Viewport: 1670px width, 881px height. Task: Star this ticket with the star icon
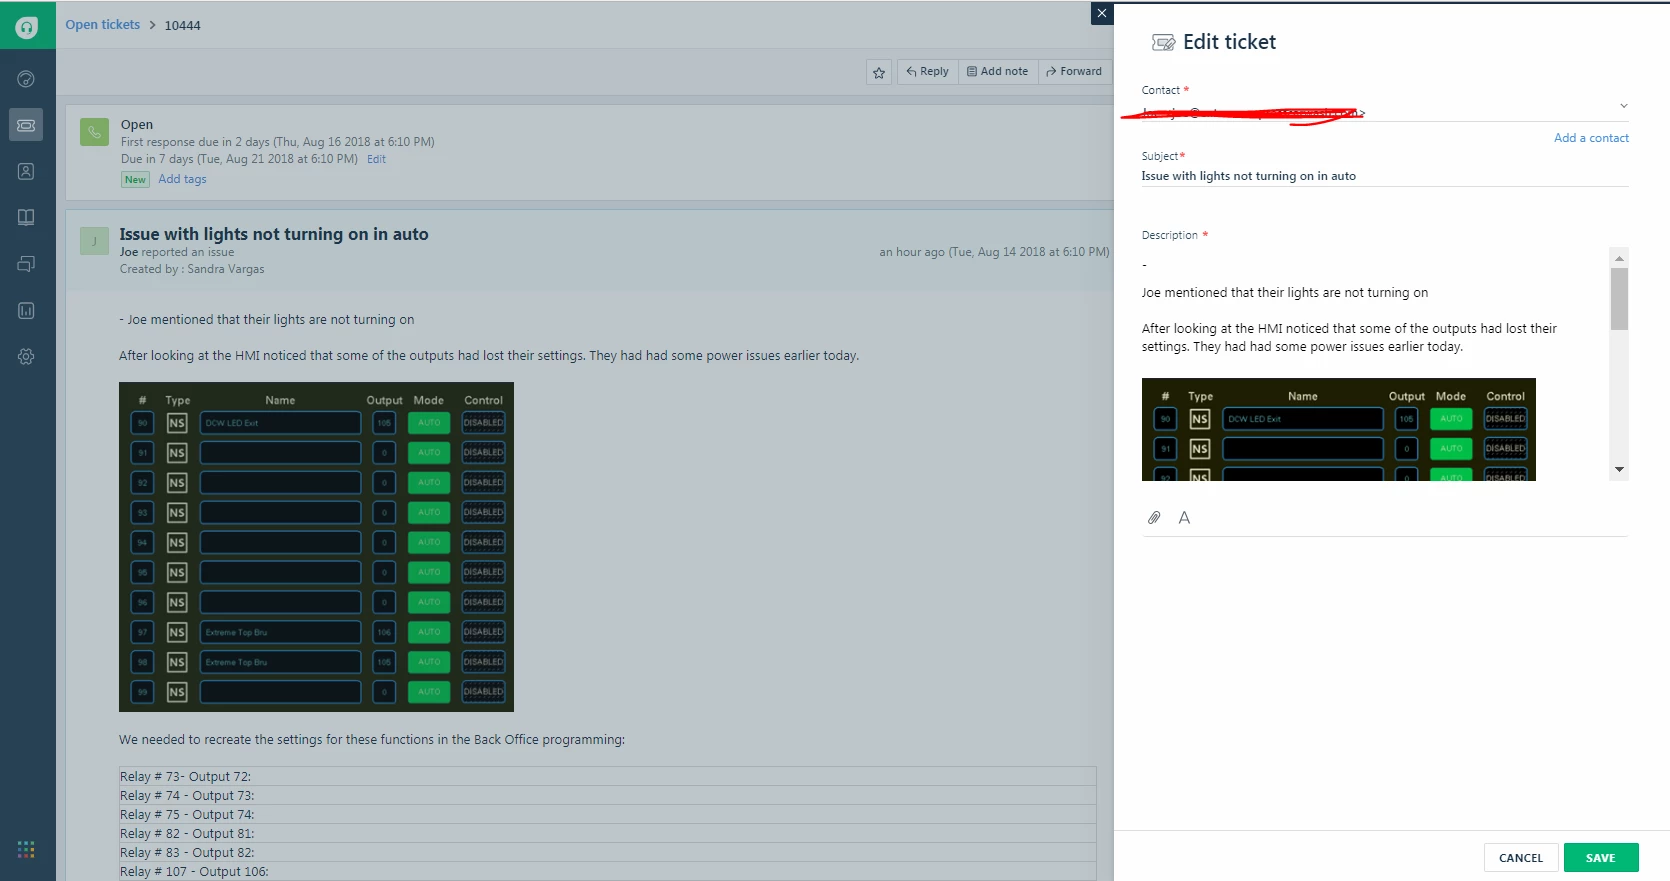(879, 72)
